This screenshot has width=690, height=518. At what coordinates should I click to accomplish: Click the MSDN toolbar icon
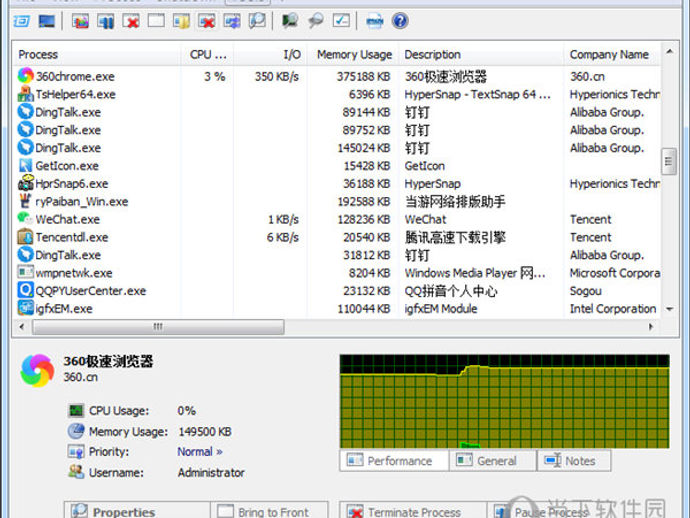374,21
